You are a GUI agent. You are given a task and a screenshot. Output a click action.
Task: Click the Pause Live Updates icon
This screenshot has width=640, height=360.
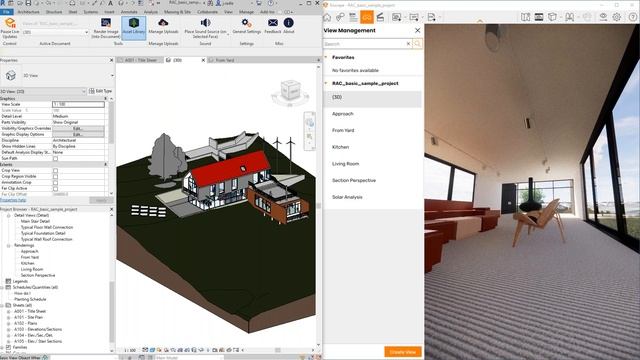10,23
